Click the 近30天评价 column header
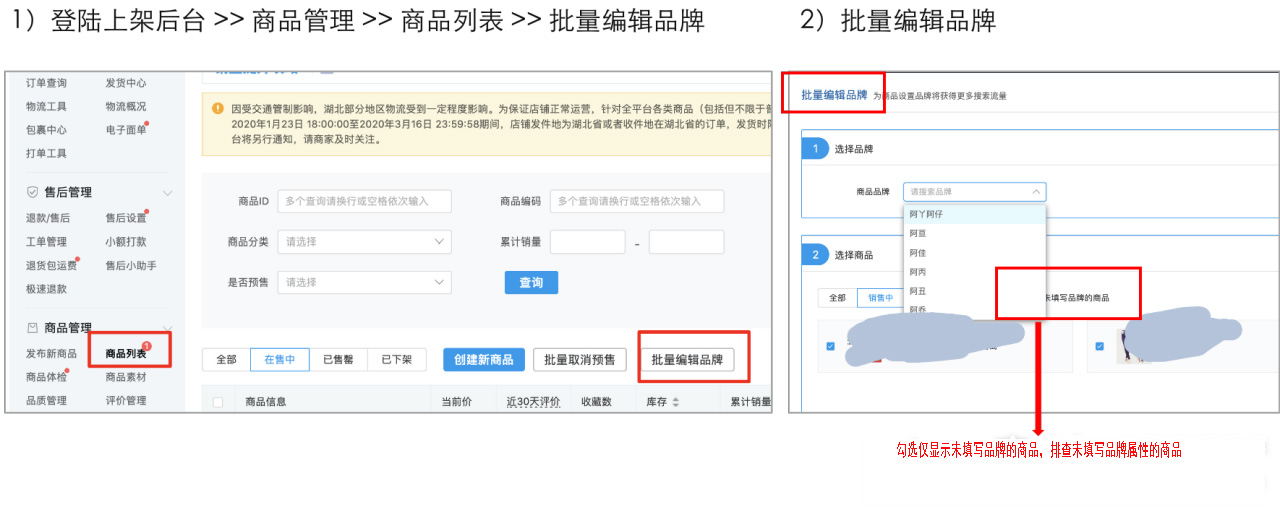Viewport: 1280px width, 513px height. [533, 402]
